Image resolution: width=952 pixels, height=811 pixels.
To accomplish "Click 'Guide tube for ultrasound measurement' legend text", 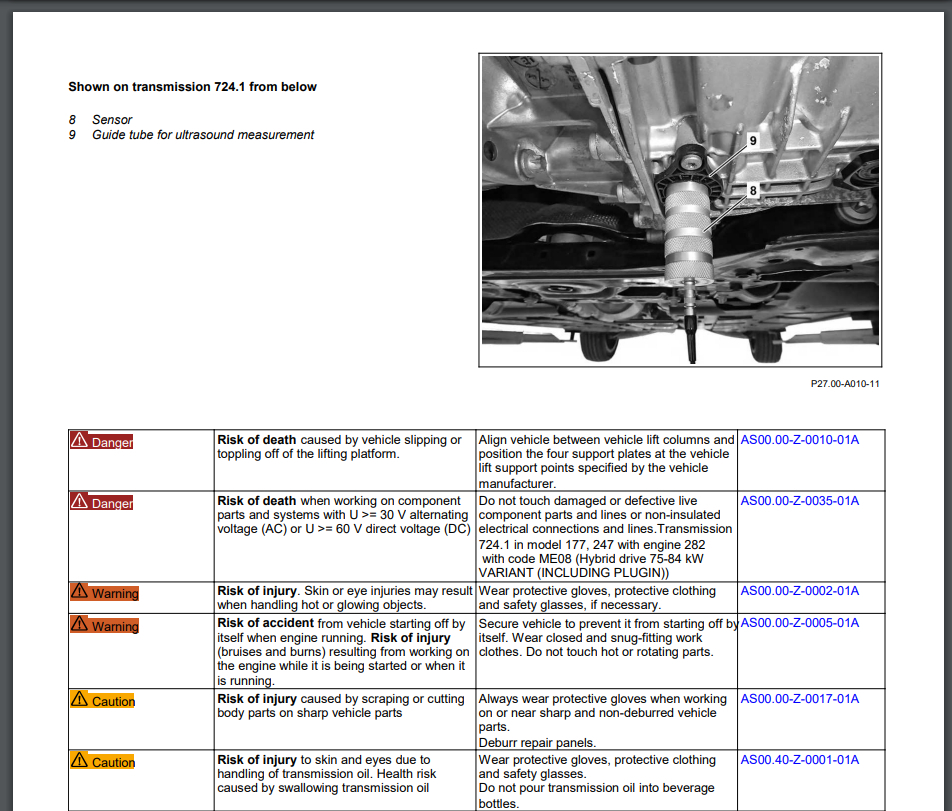I will tap(203, 135).
